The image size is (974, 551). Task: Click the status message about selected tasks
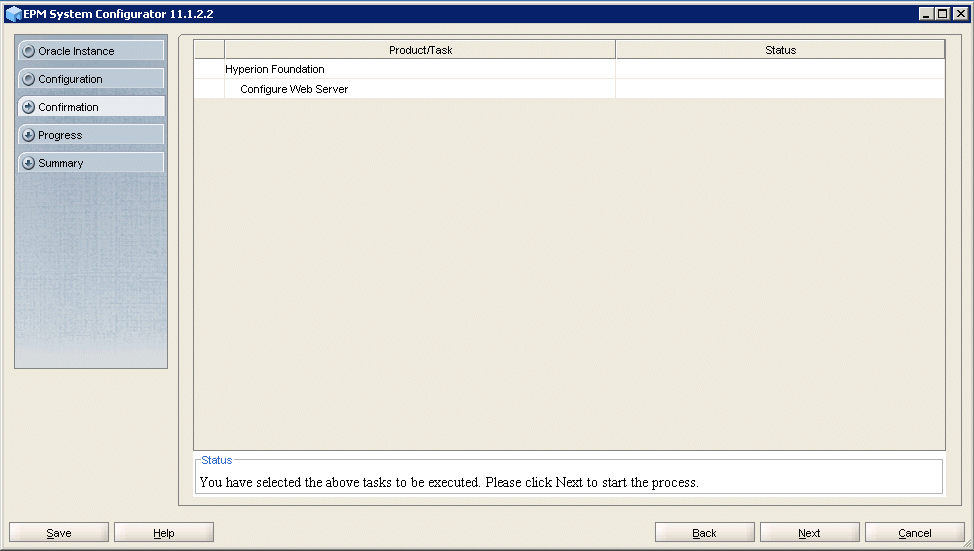tap(449, 482)
